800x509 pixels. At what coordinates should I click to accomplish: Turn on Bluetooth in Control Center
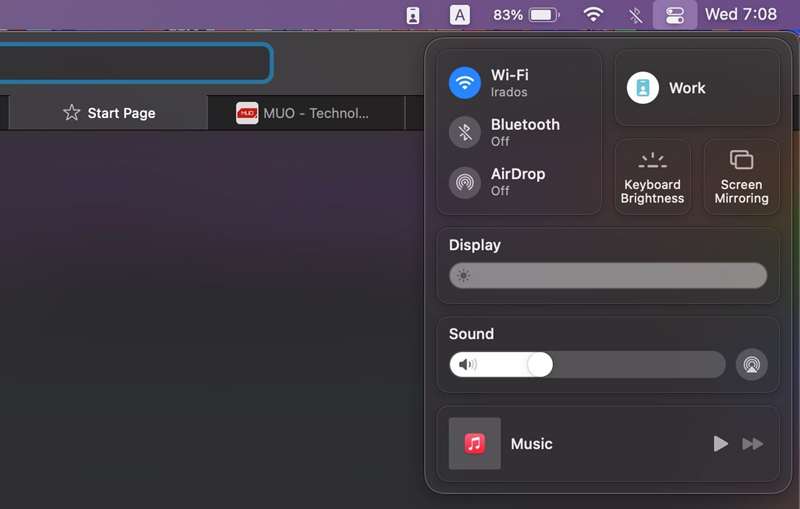pyautogui.click(x=465, y=132)
